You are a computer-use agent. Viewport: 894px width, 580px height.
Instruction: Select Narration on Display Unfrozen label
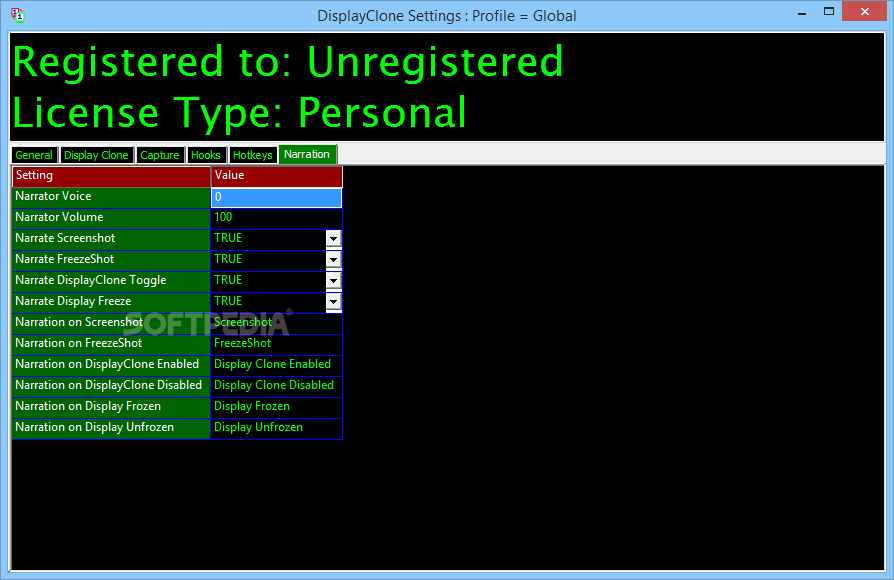(x=111, y=428)
